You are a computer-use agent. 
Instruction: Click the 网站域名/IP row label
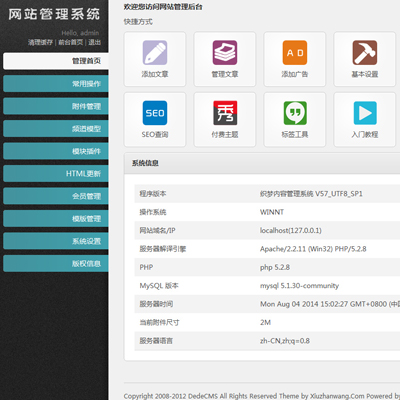157,230
